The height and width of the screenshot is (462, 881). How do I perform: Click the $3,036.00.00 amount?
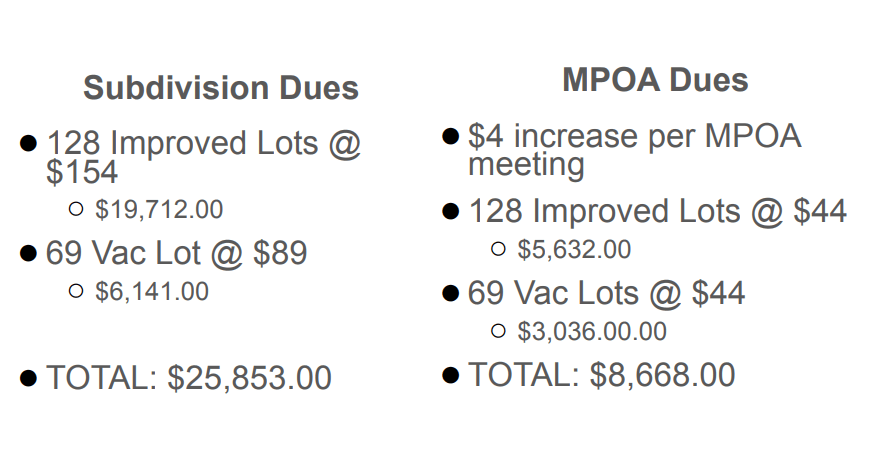pos(592,332)
